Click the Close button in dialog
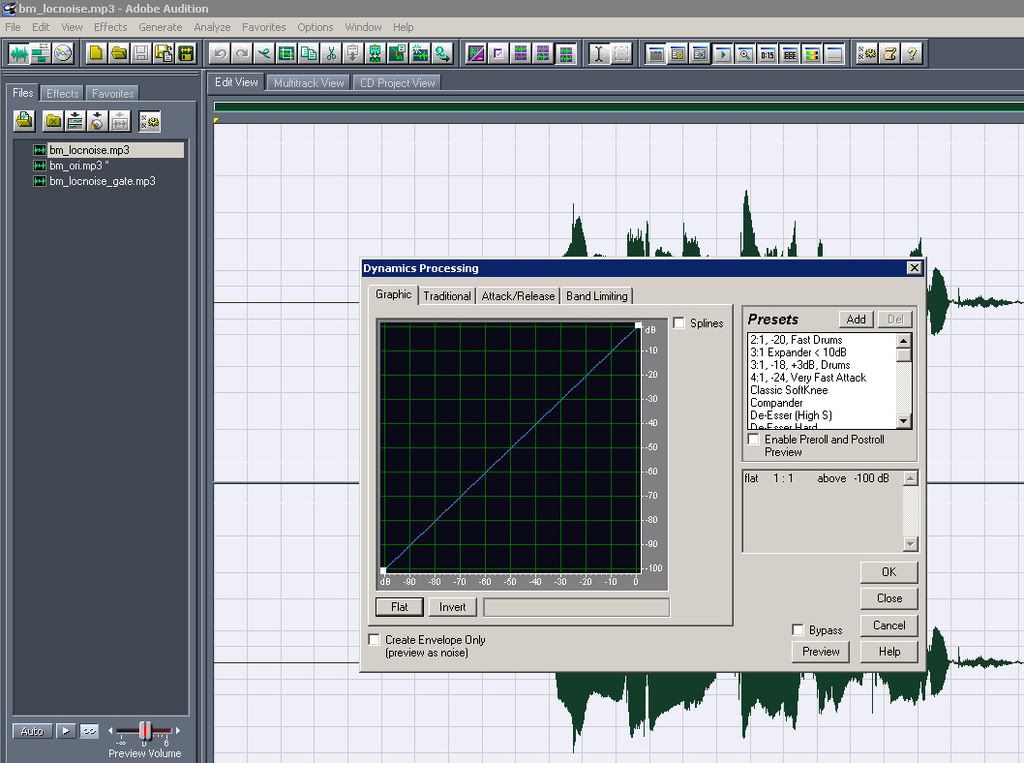The image size is (1024, 763). [889, 598]
